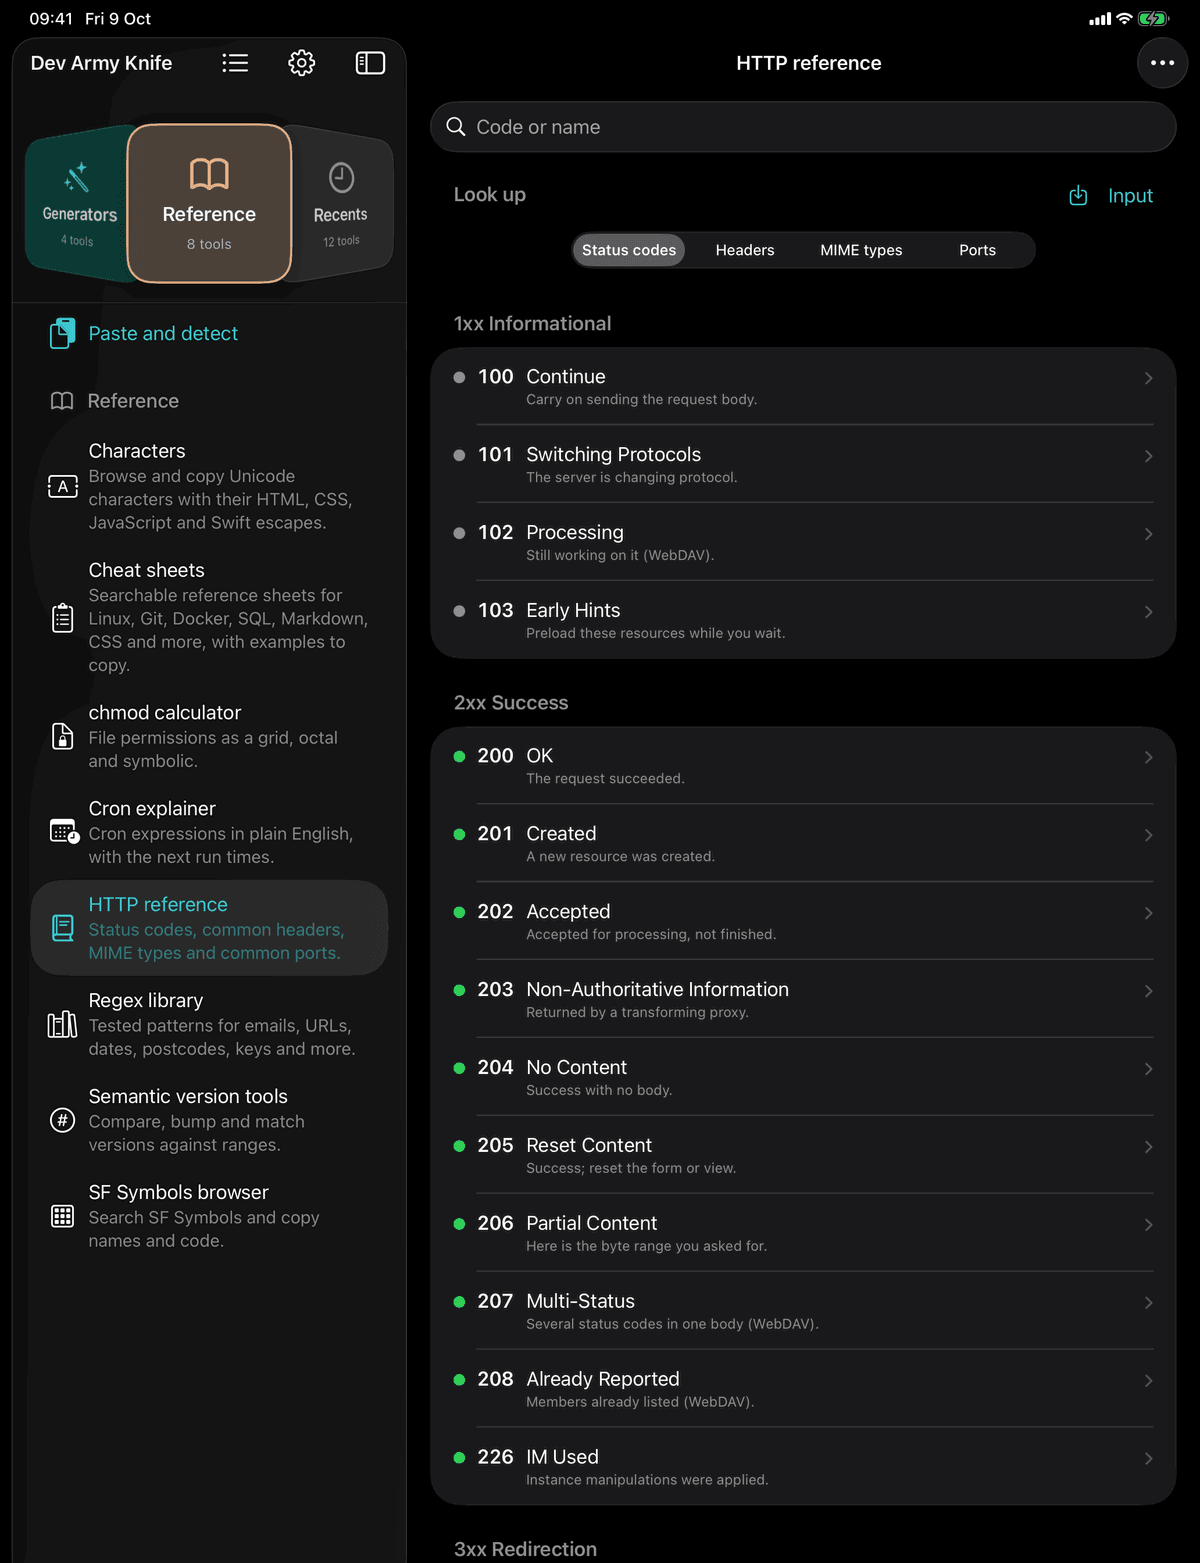Select the Reference 8 tools card
The height and width of the screenshot is (1563, 1200).
[209, 204]
